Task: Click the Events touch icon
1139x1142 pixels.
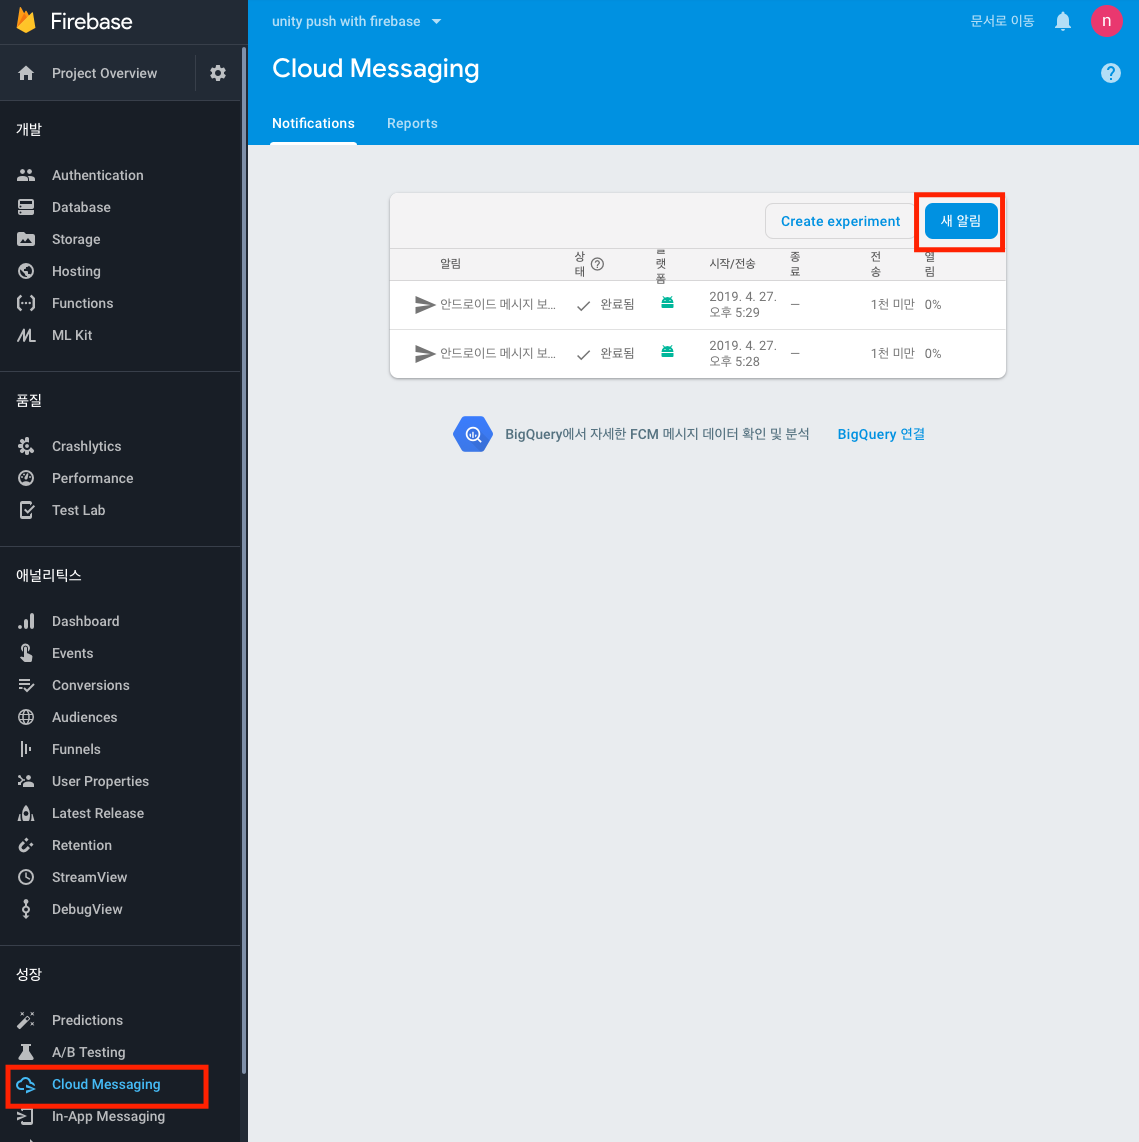Action: click(x=26, y=653)
